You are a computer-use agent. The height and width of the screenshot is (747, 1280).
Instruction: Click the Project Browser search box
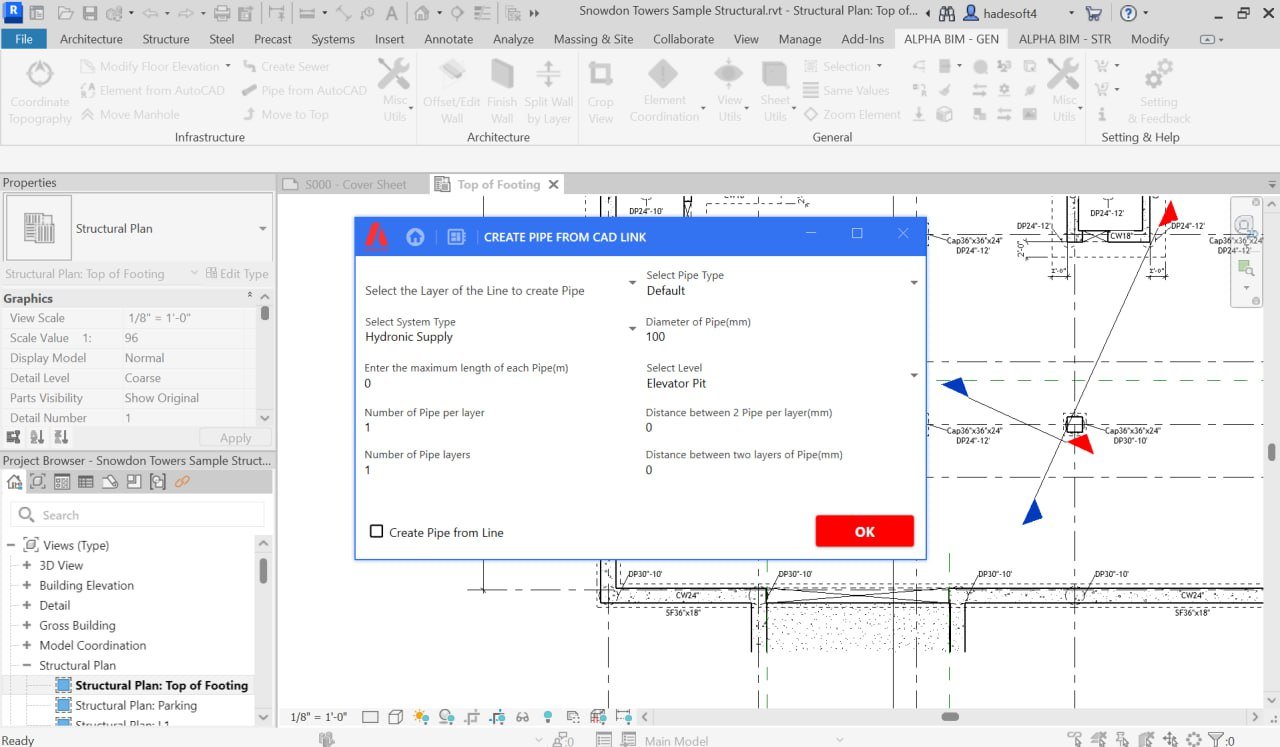(x=138, y=515)
